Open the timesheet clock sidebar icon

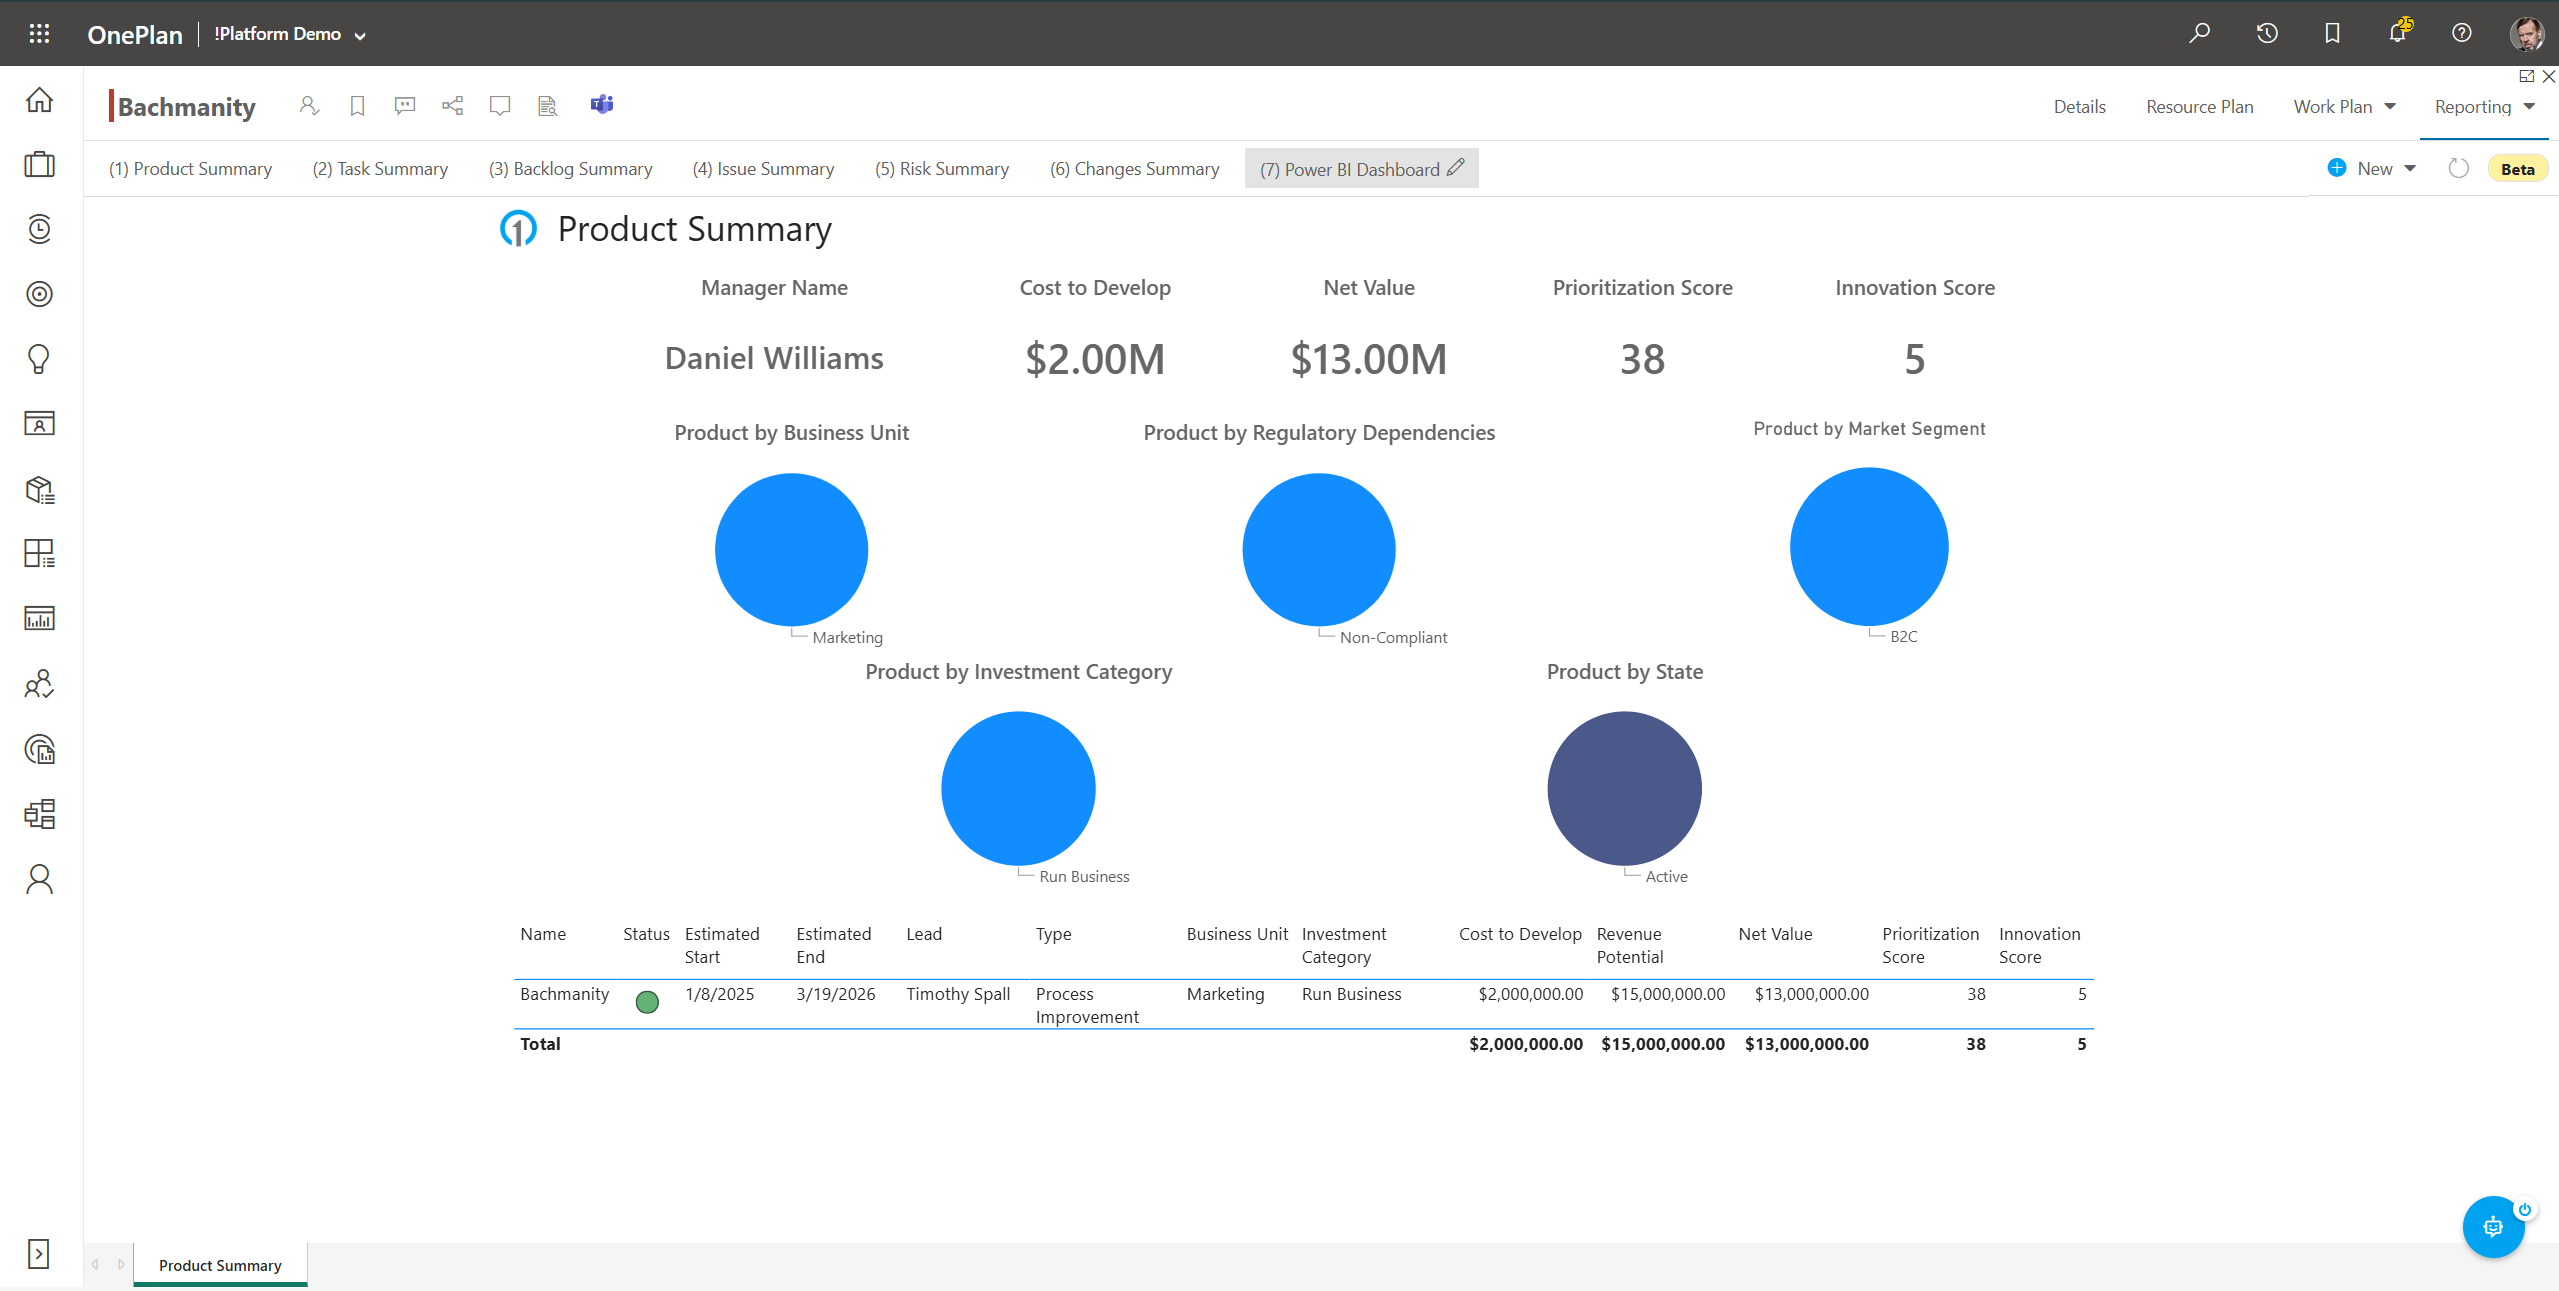click(39, 229)
